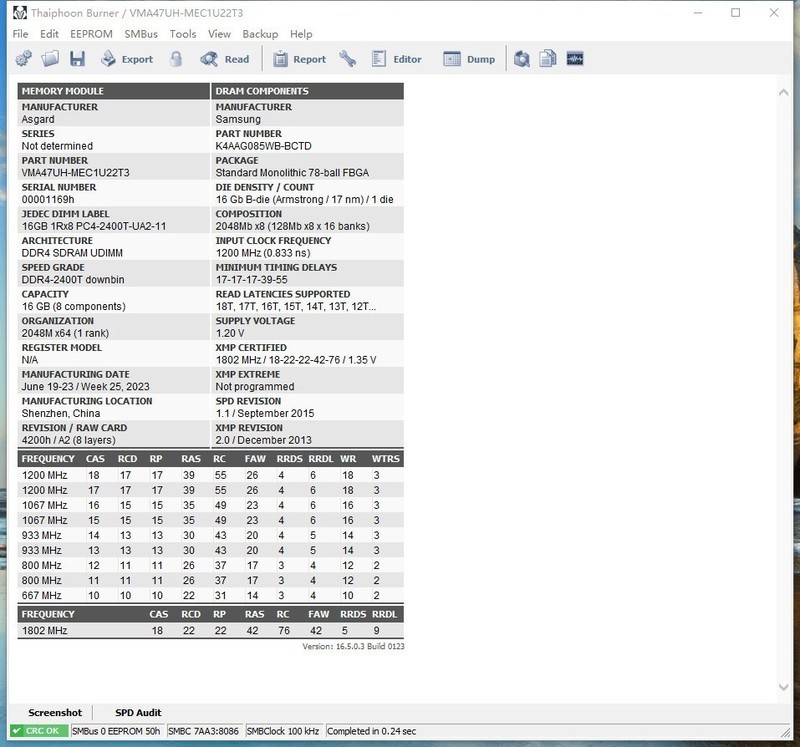This screenshot has height=747, width=800.
Task: Switch to the Dump view
Action: click(469, 59)
